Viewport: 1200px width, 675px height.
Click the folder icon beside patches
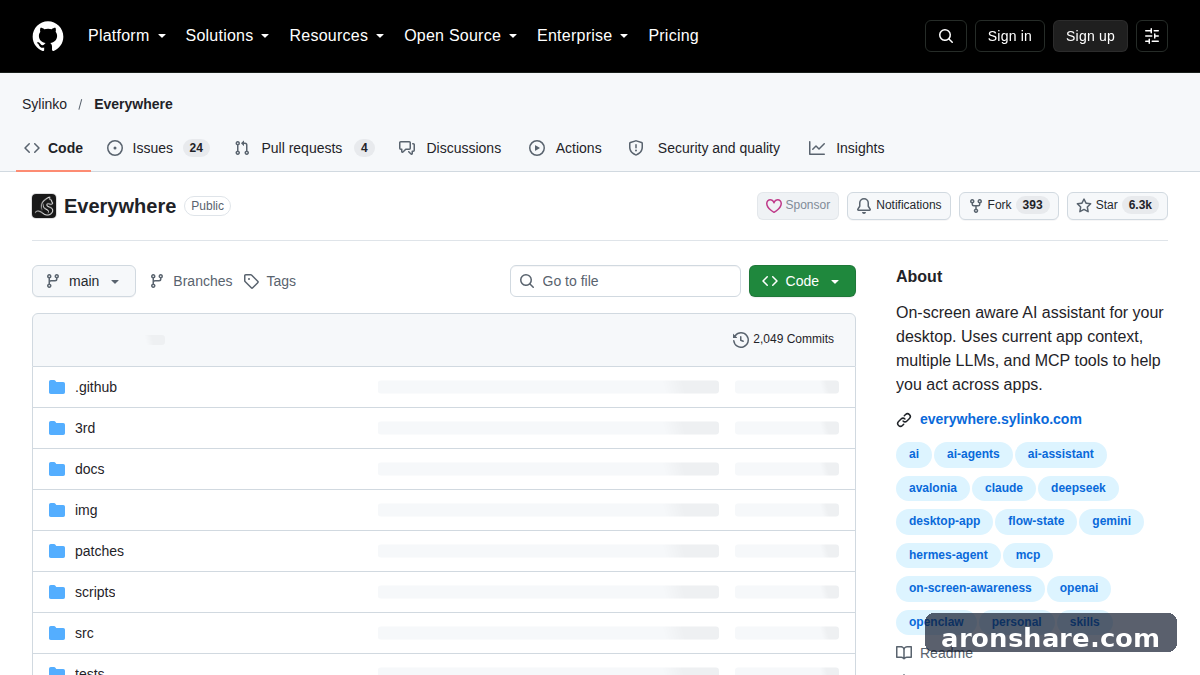(57, 551)
